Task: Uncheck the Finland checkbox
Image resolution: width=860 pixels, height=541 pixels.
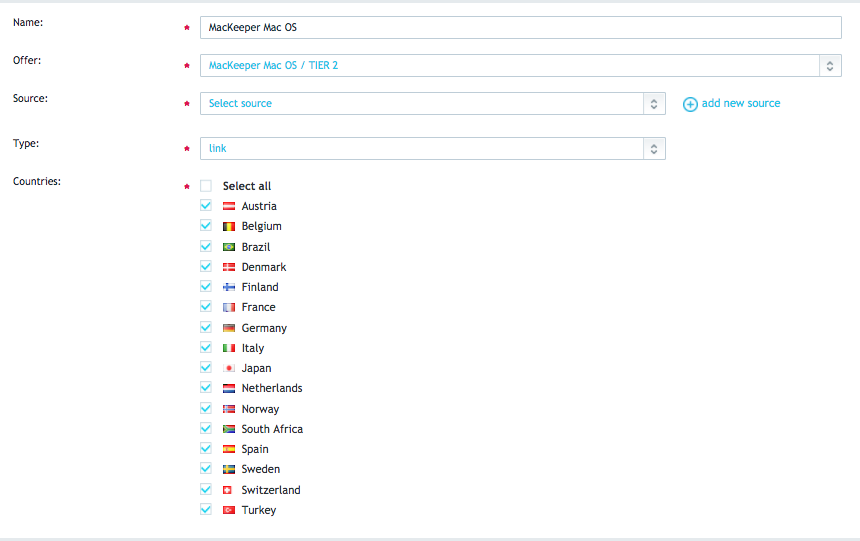Action: tap(206, 286)
